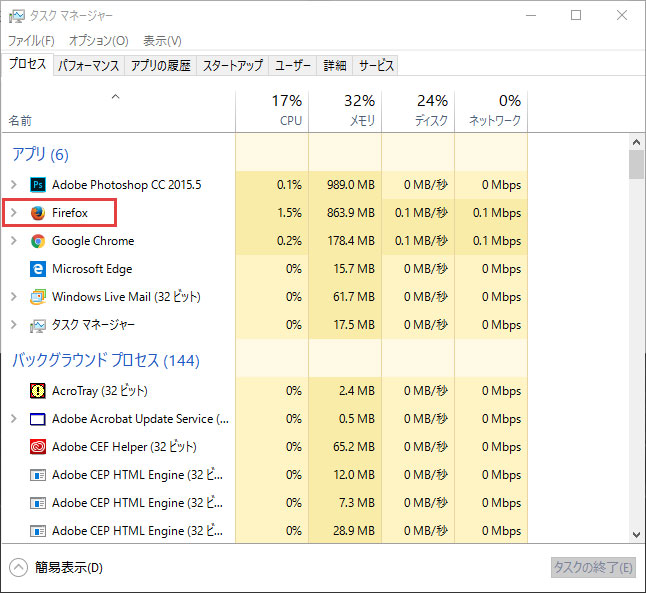
Task: Click Windows Live Mail memory 61.7 MB
Action: [x=354, y=297]
